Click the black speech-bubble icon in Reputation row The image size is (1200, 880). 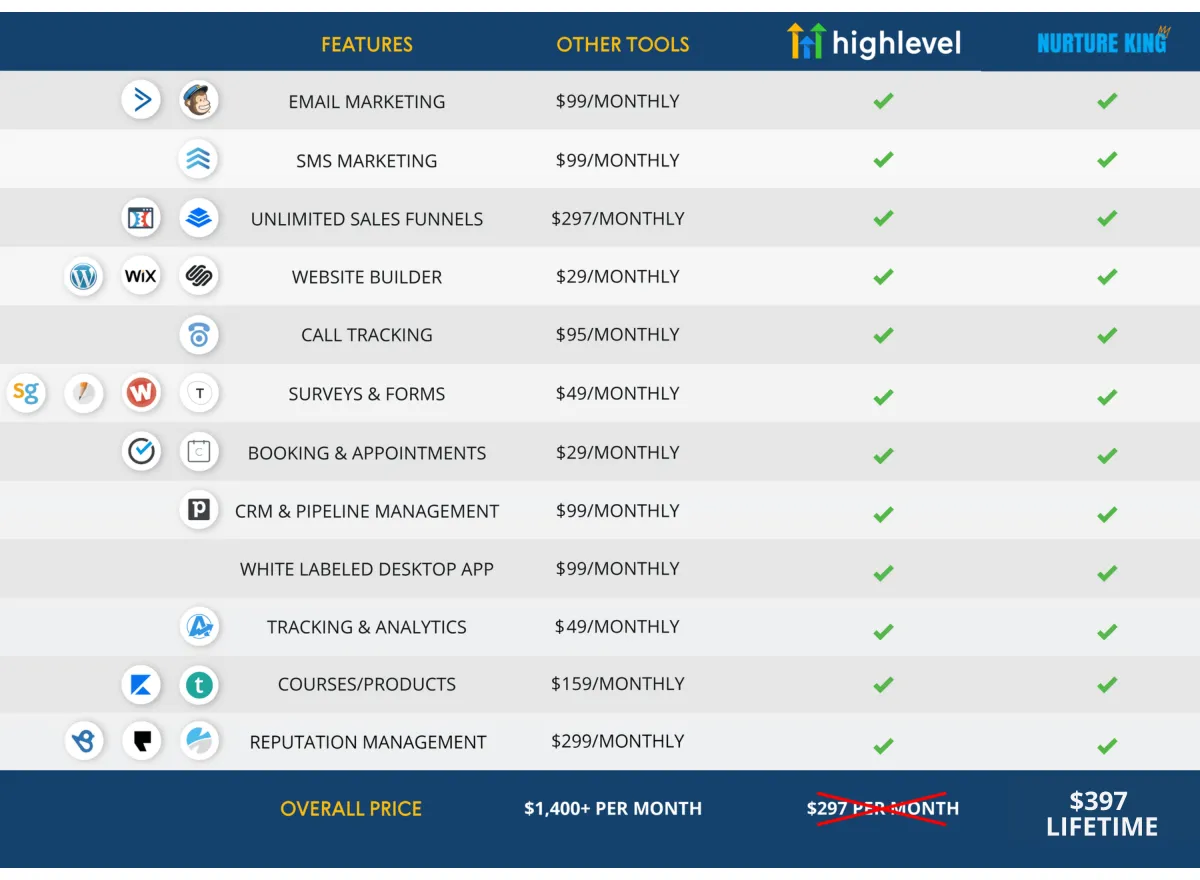(x=141, y=741)
